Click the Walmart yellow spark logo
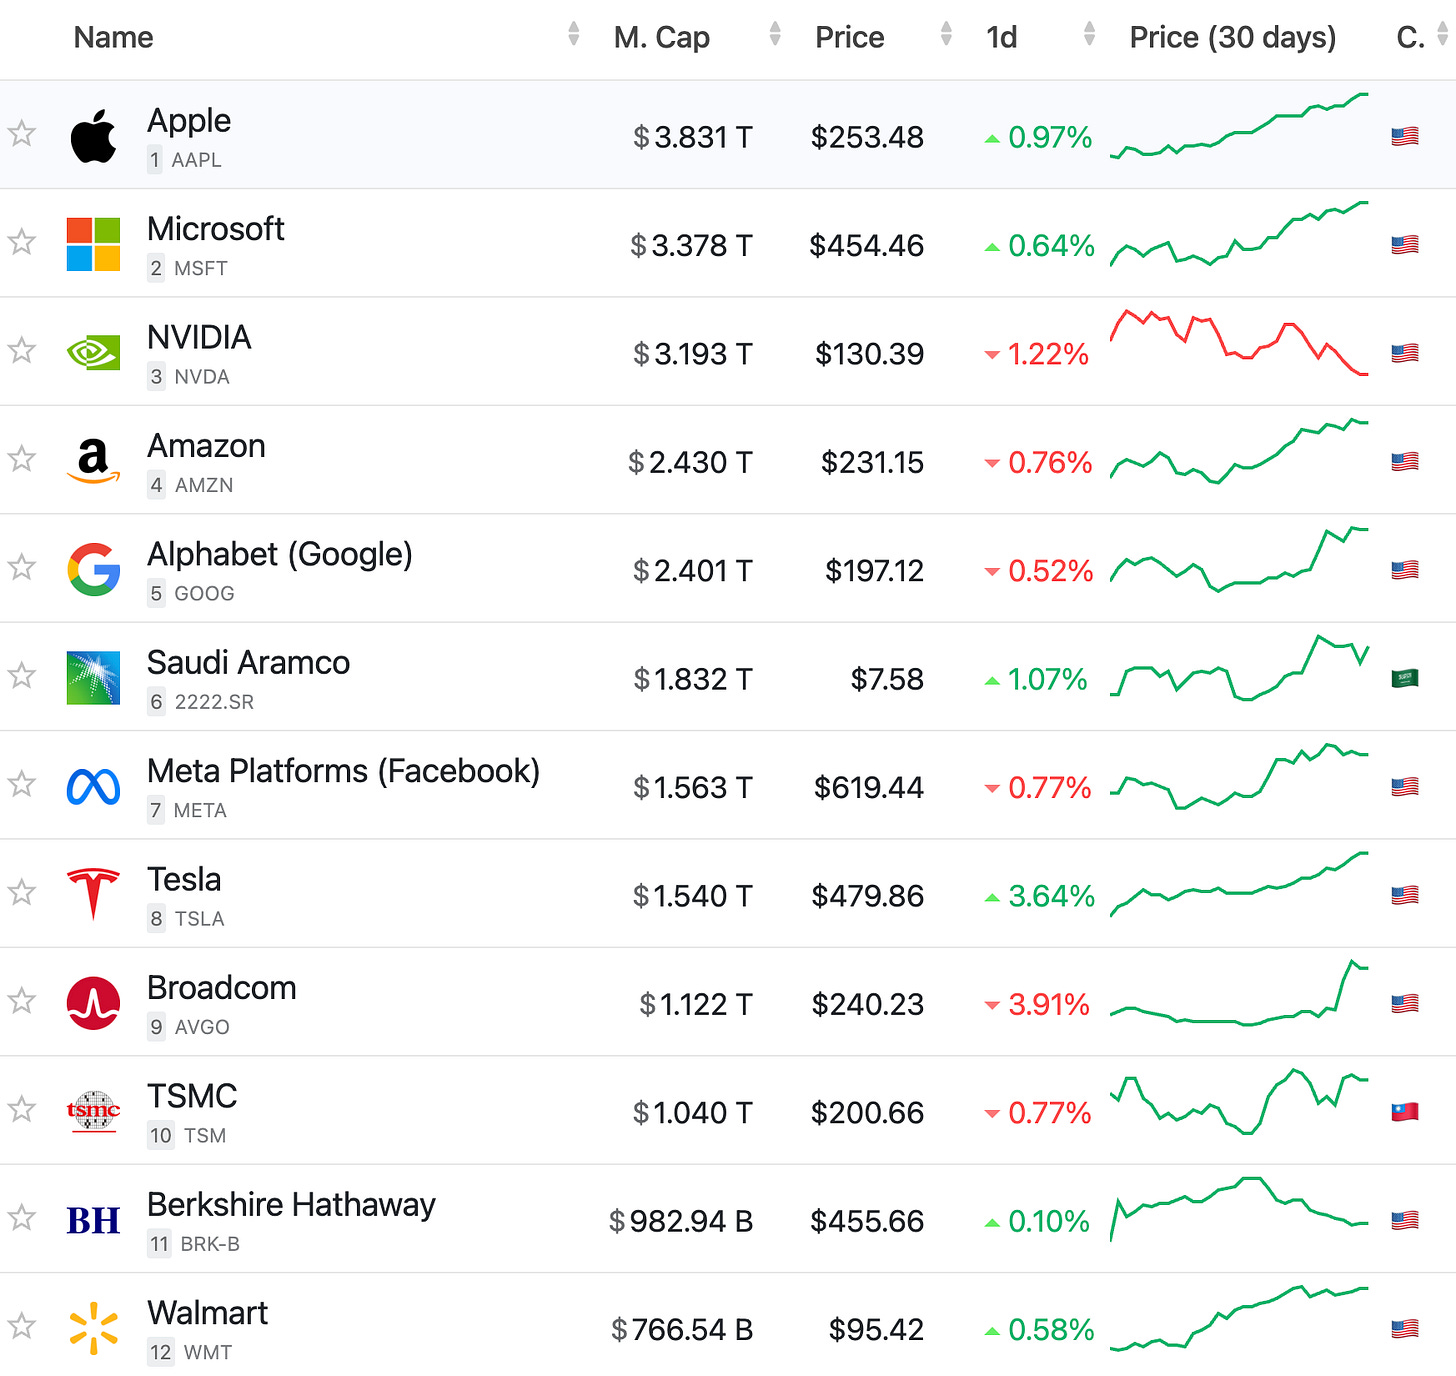 93,1328
